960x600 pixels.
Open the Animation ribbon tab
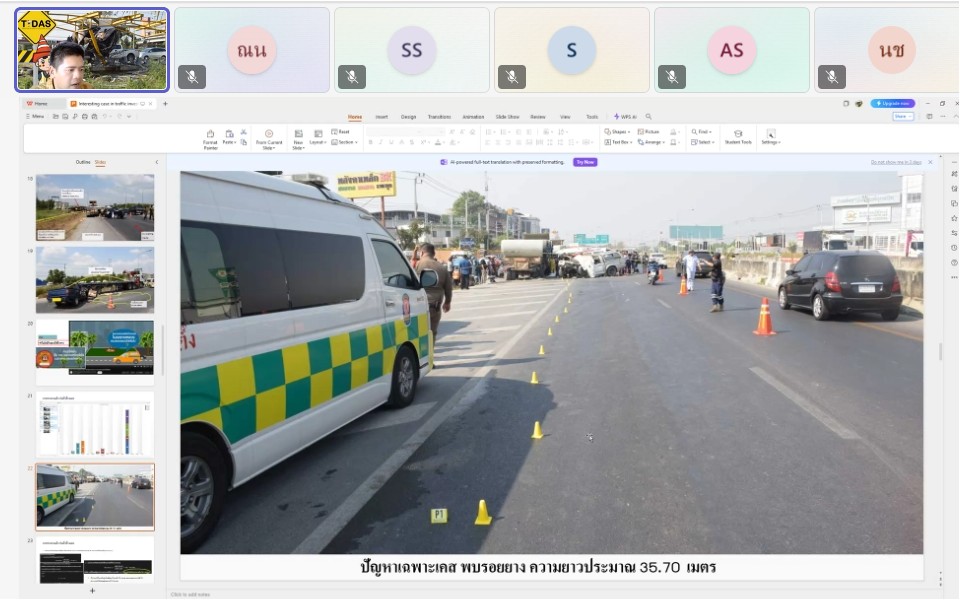pyautogui.click(x=473, y=116)
